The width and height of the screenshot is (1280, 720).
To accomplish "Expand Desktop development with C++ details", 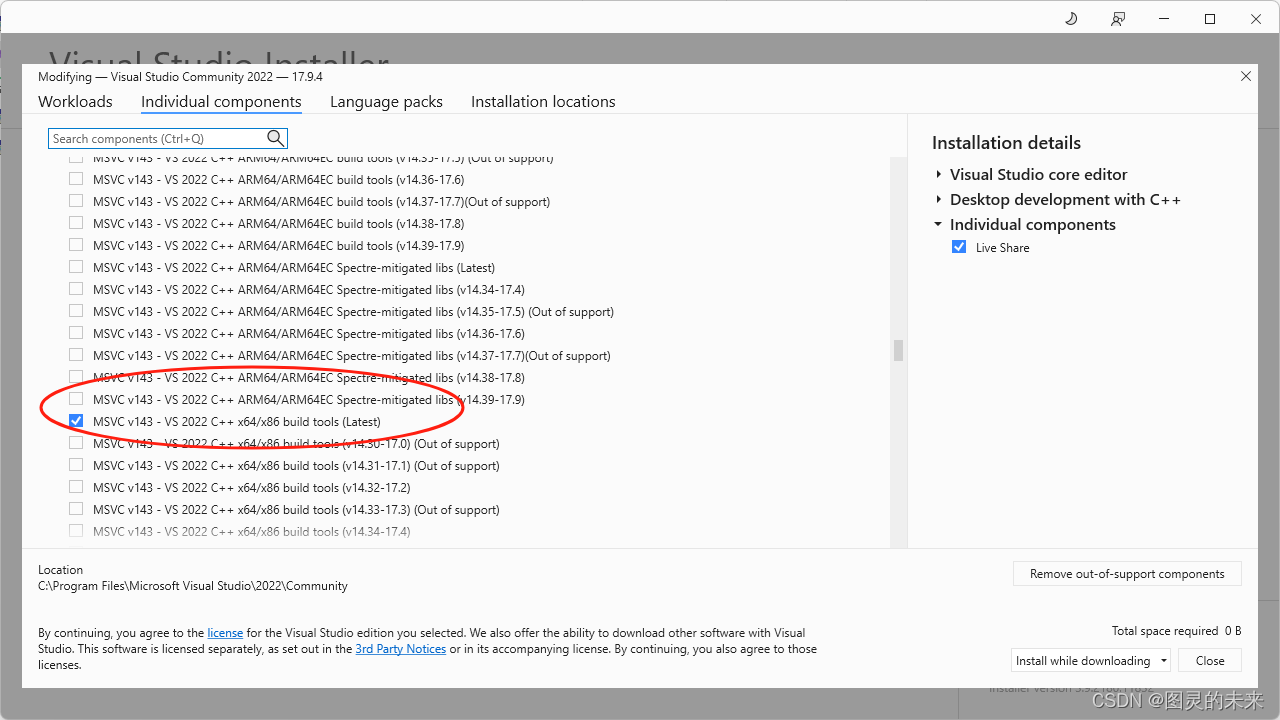I will tap(939, 199).
